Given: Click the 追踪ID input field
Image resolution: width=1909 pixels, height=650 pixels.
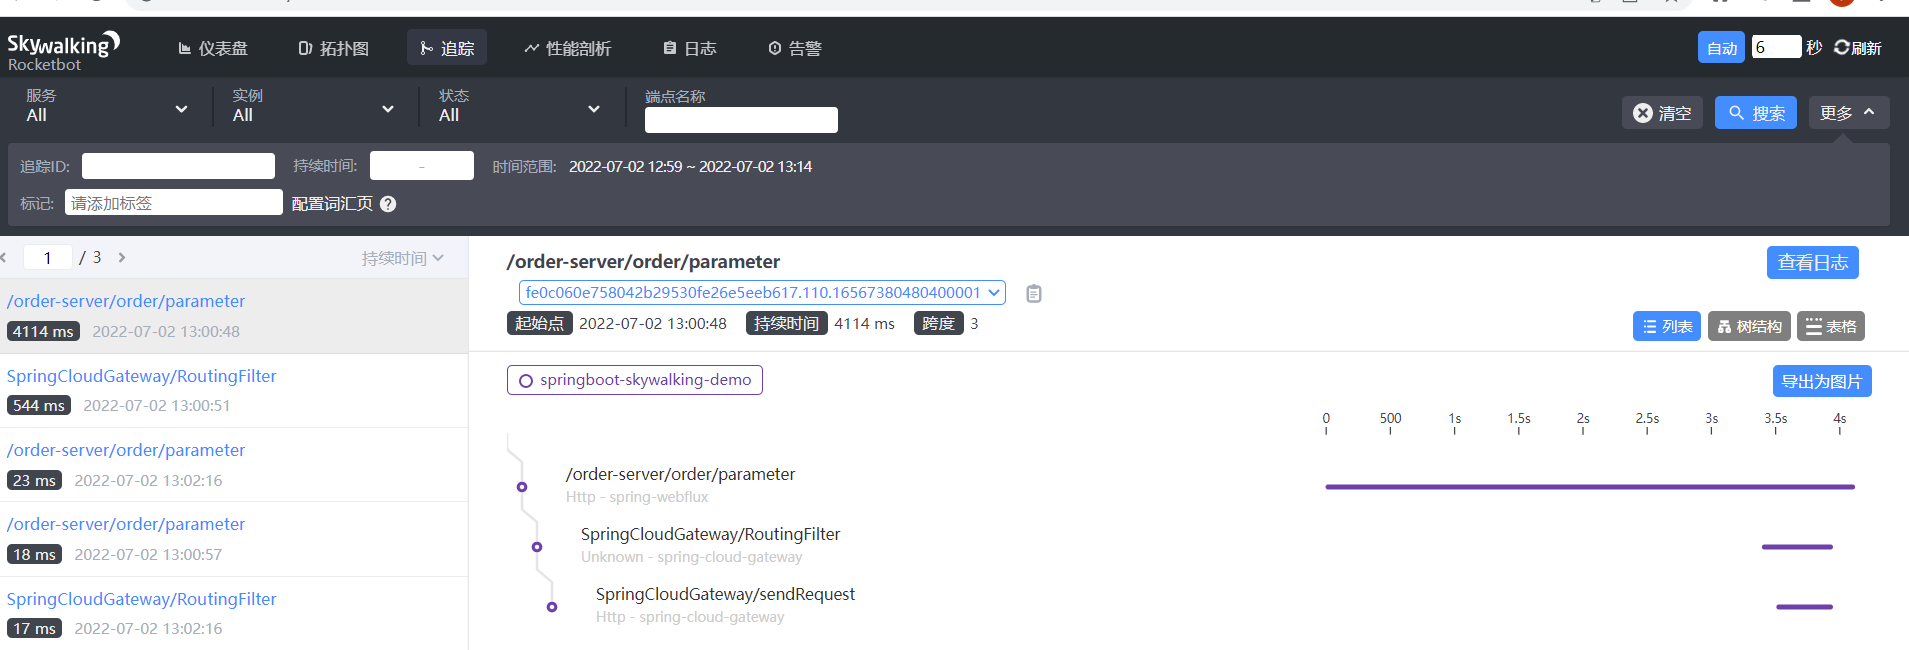Looking at the screenshot, I should click(178, 166).
